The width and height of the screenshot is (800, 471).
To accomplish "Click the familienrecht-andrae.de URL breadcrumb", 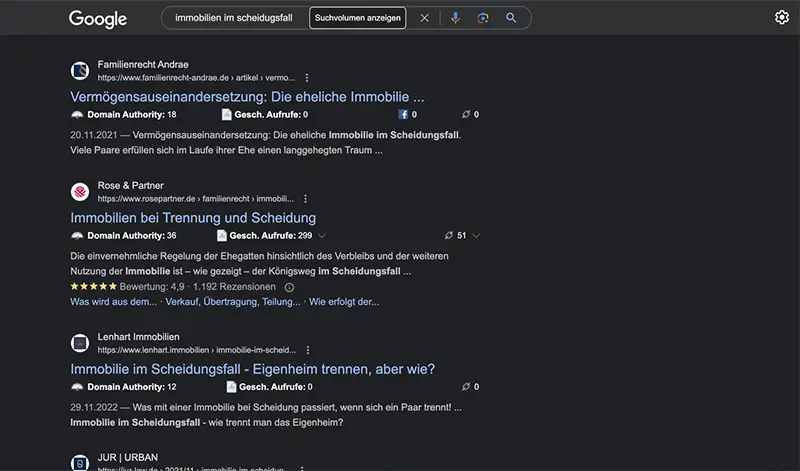I will coord(196,78).
